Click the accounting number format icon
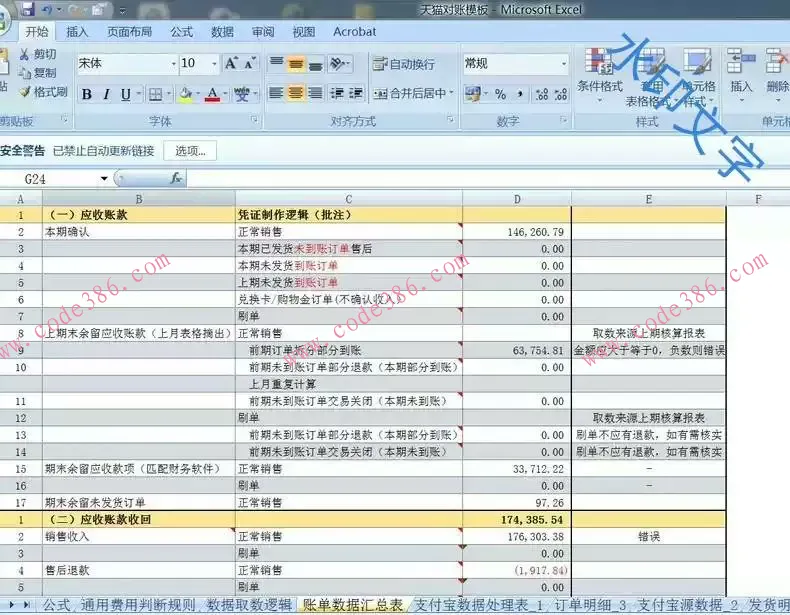 (x=473, y=94)
